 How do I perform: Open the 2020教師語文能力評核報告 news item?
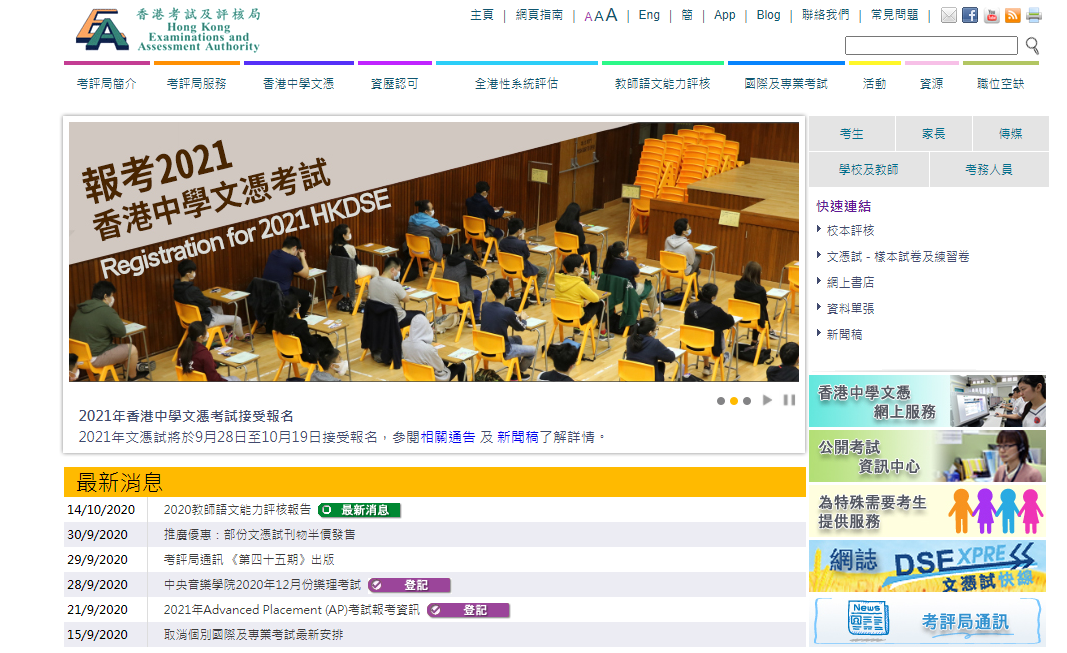237,510
